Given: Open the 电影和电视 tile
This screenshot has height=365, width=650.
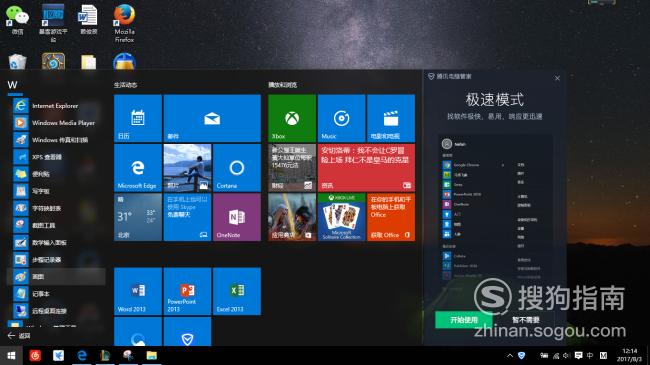Looking at the screenshot, I should 391,119.
